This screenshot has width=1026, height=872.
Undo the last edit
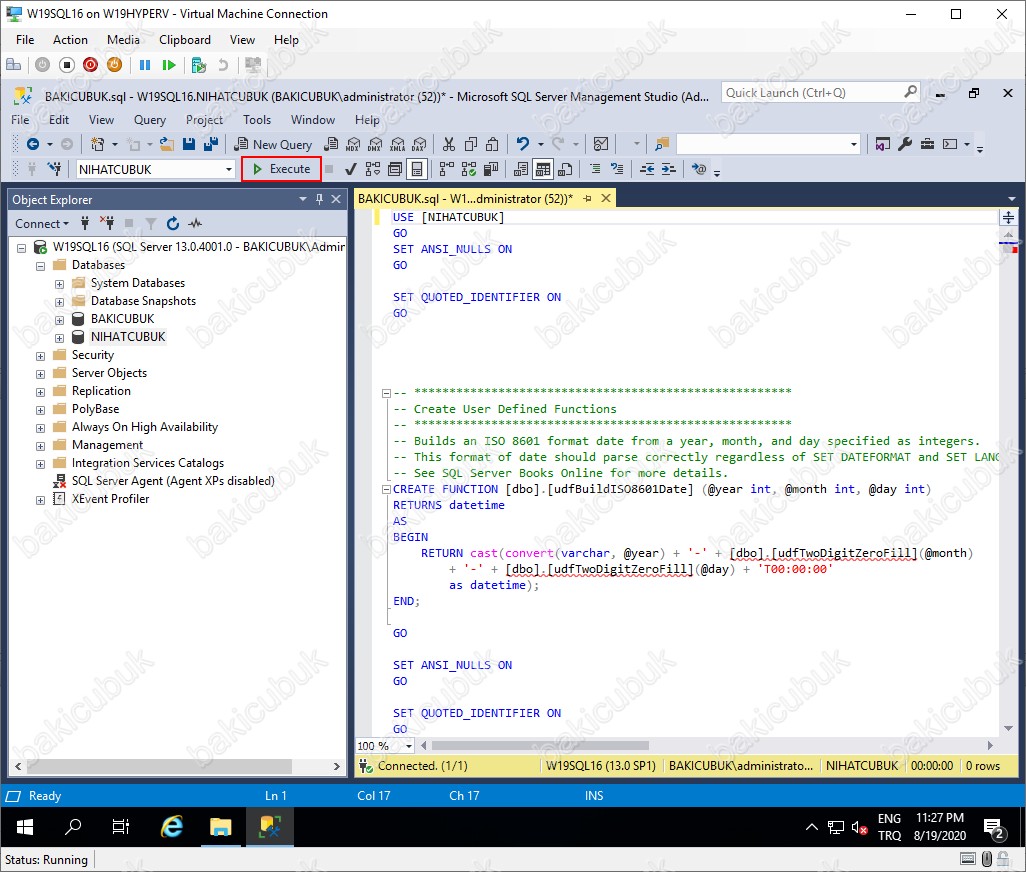coord(522,144)
